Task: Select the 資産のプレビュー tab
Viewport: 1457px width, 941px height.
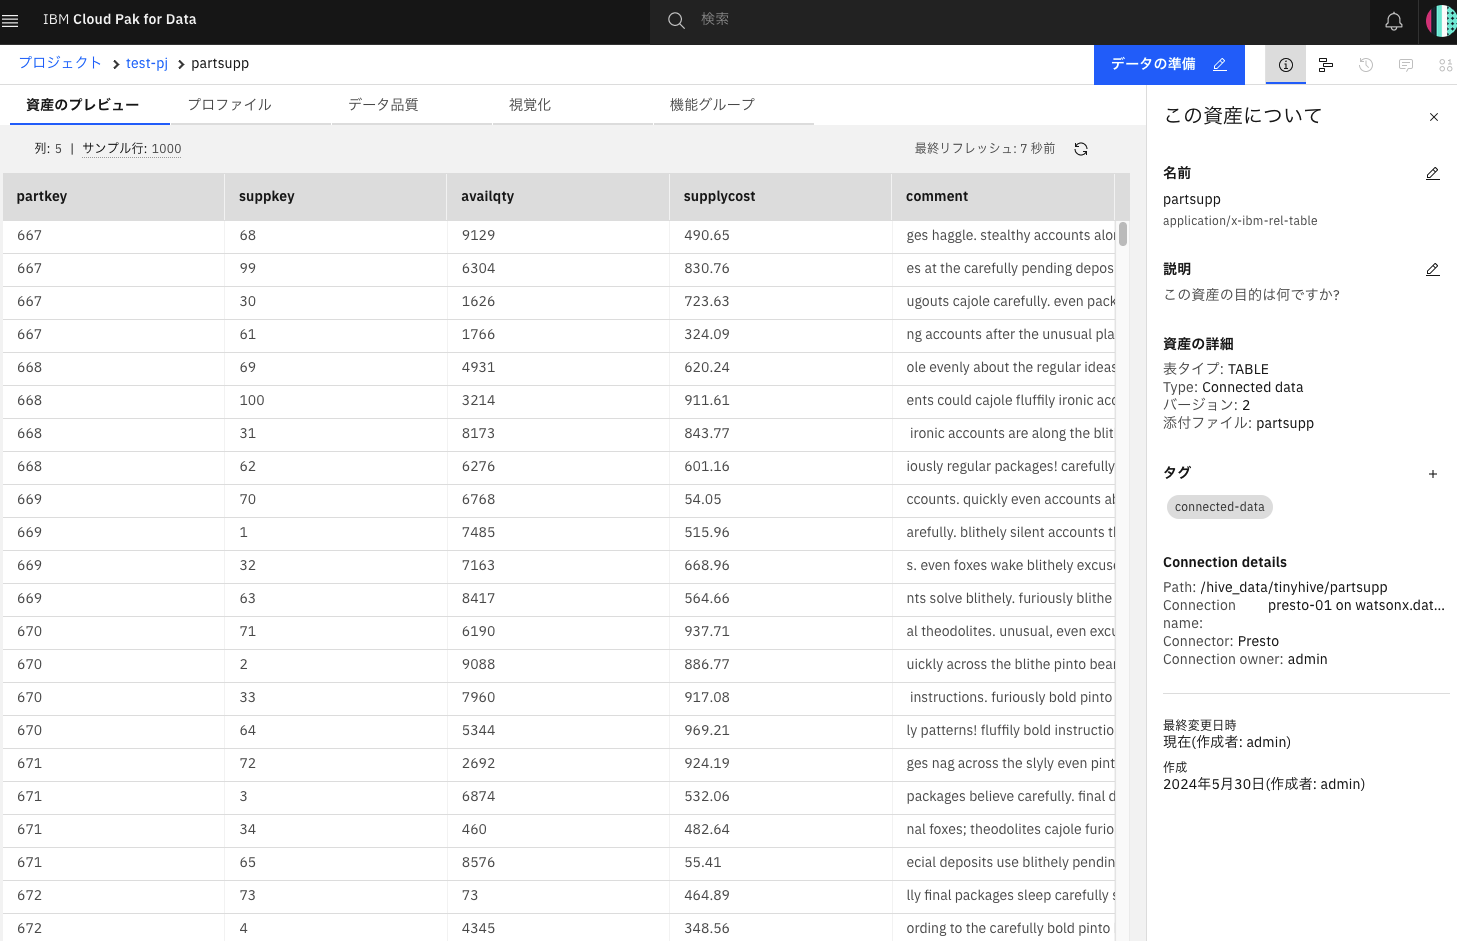Action: (x=90, y=105)
